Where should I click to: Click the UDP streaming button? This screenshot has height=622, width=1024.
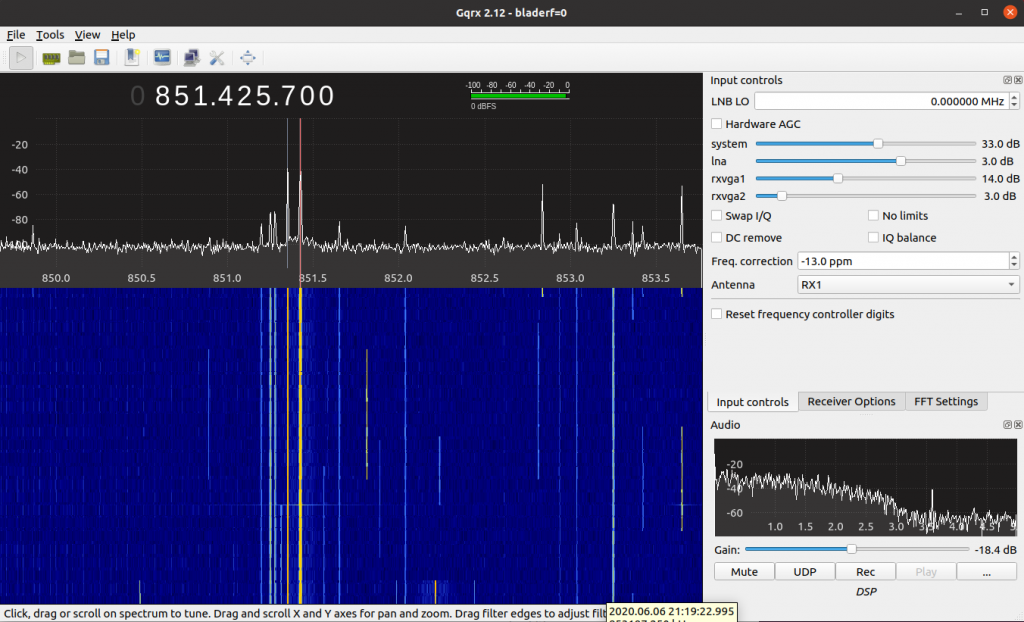tap(805, 572)
